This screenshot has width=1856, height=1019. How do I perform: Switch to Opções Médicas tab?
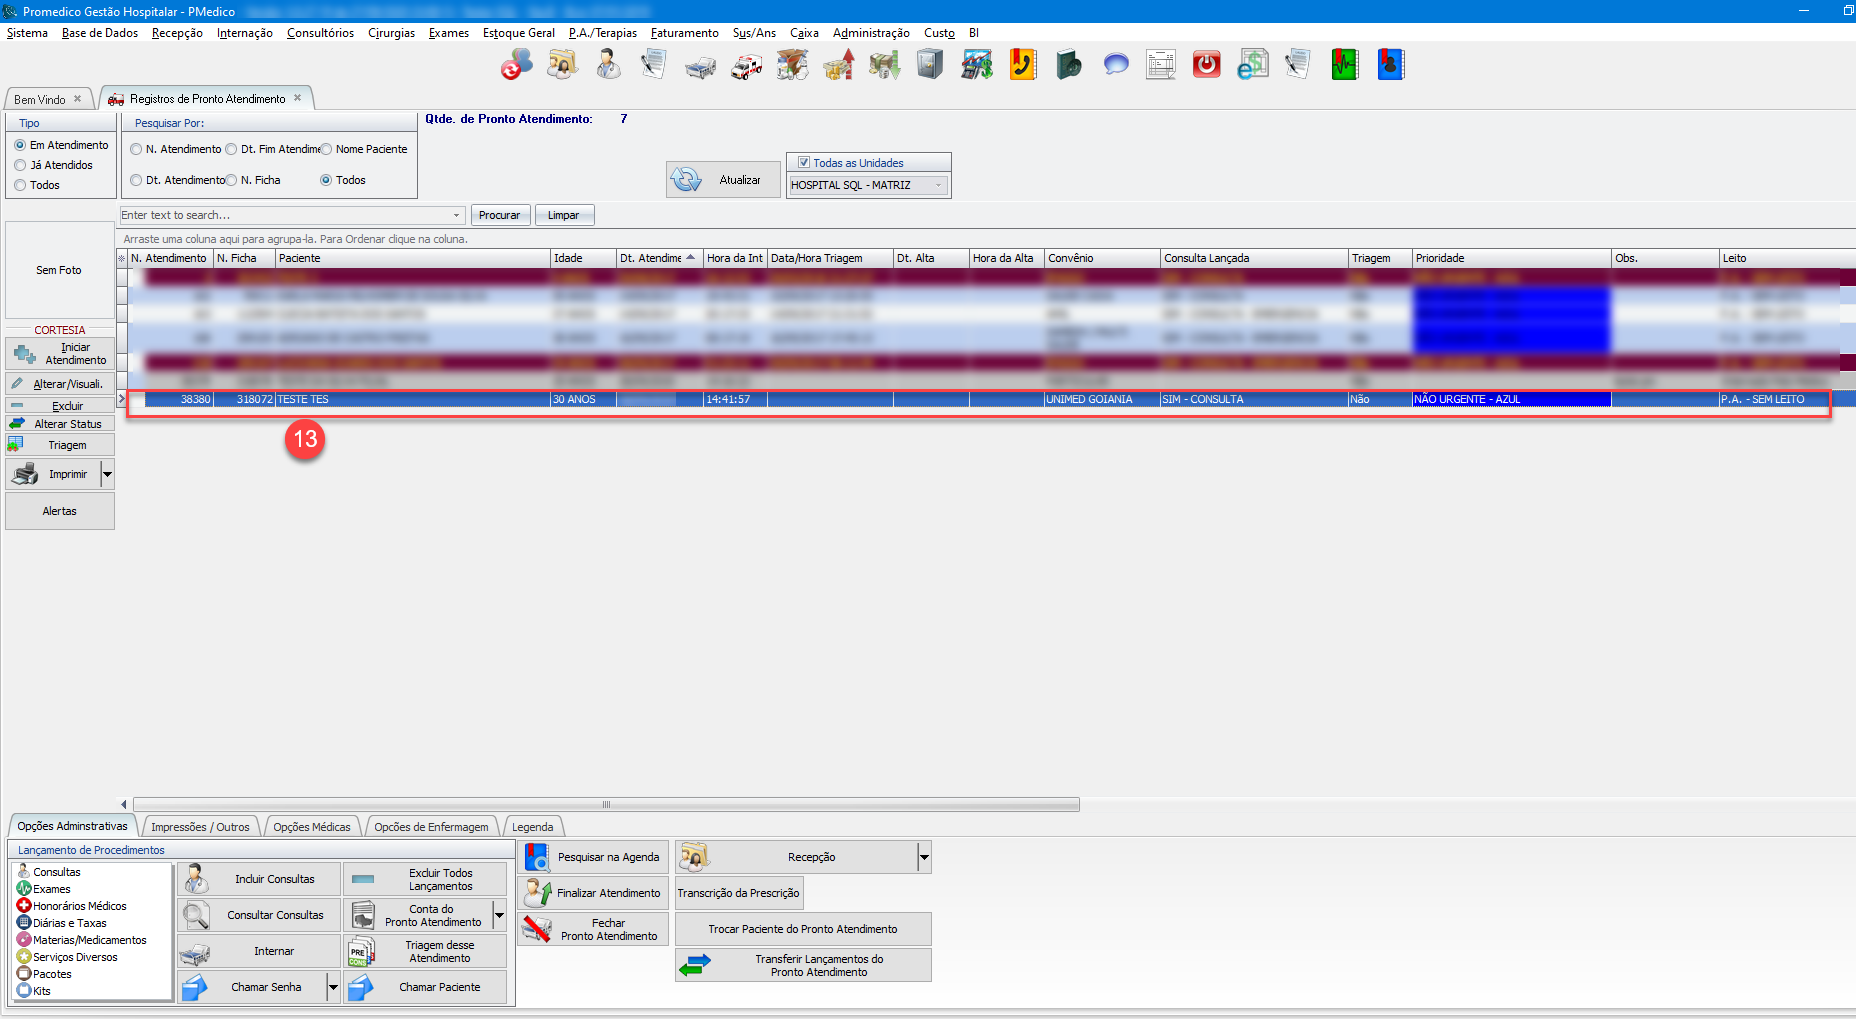coord(311,827)
